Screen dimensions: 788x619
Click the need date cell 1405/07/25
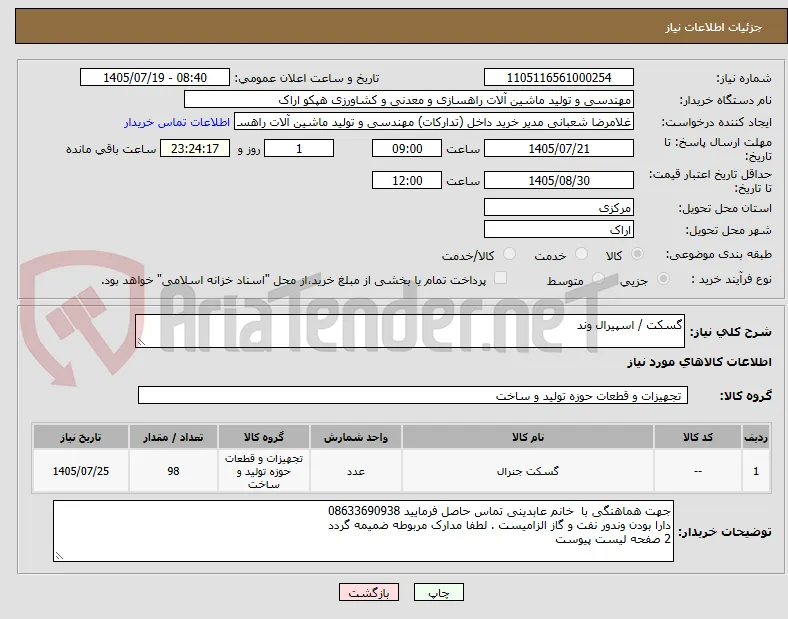[81, 471]
